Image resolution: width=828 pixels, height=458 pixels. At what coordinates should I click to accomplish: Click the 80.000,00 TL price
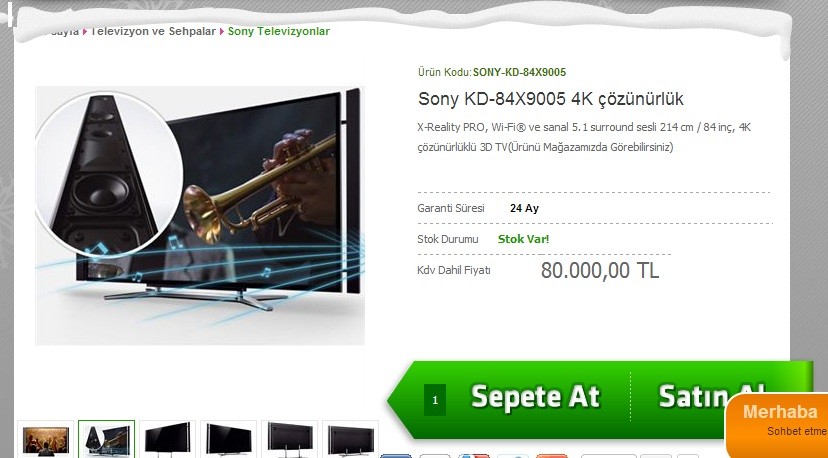(x=600, y=270)
